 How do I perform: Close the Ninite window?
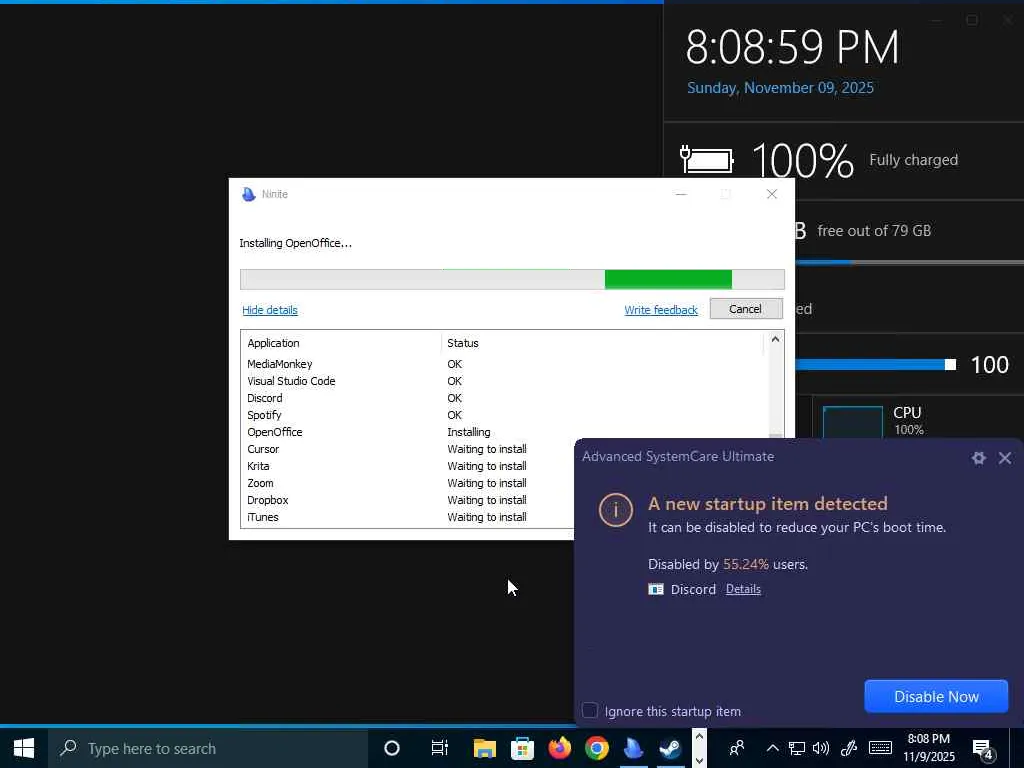tap(772, 194)
